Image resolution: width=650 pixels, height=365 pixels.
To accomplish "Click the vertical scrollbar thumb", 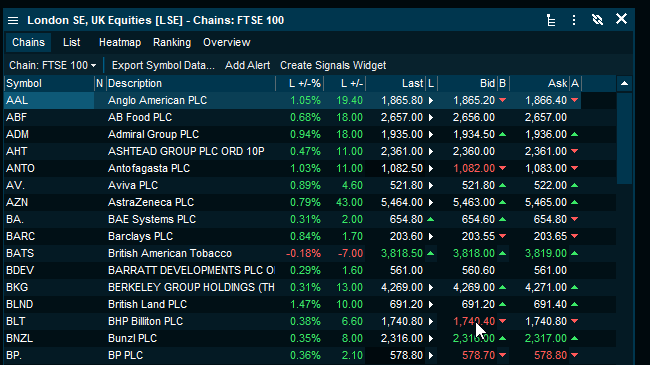I will pyautogui.click(x=624, y=138).
